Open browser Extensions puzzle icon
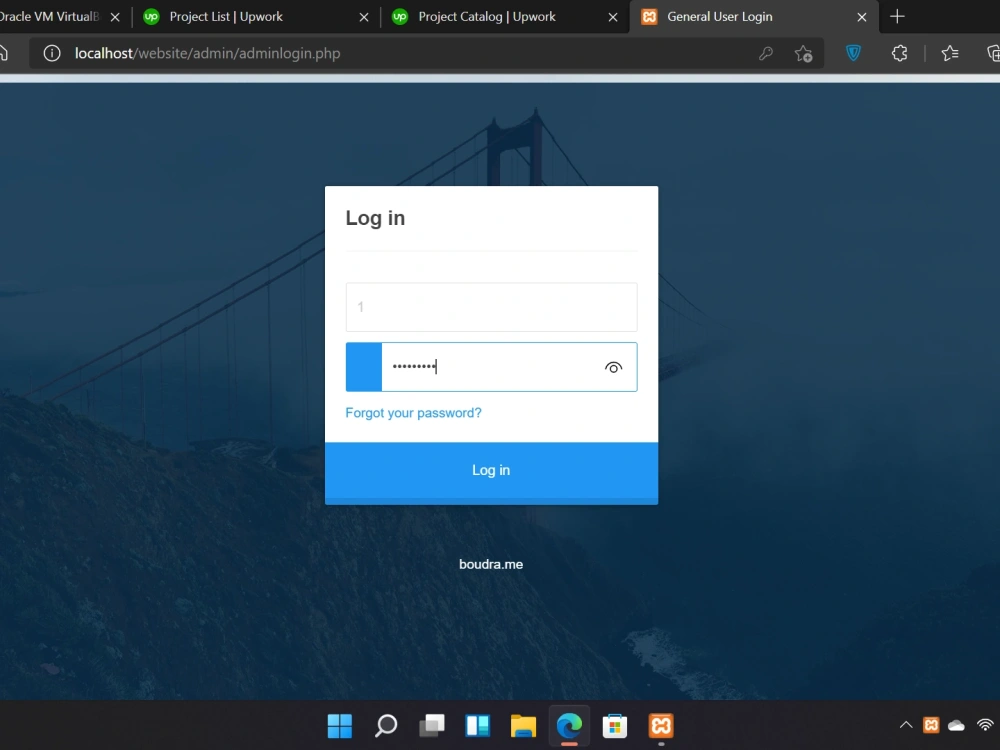The height and width of the screenshot is (750, 1000). coord(899,53)
